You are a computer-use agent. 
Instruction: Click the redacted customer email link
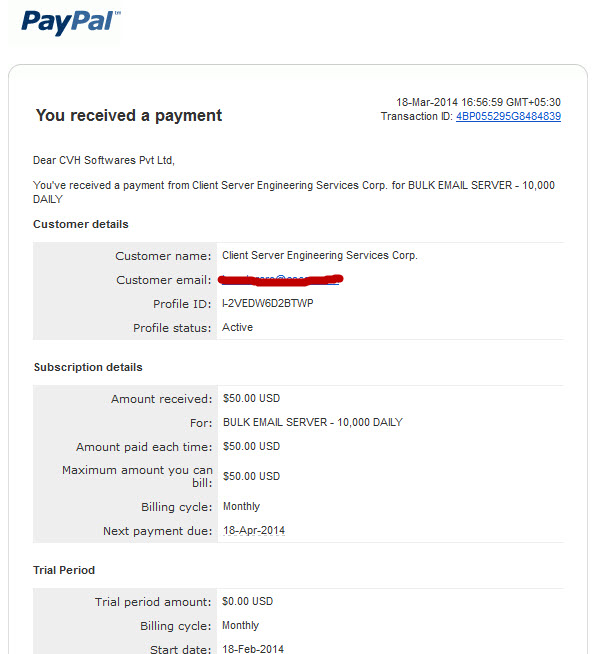pyautogui.click(x=280, y=280)
